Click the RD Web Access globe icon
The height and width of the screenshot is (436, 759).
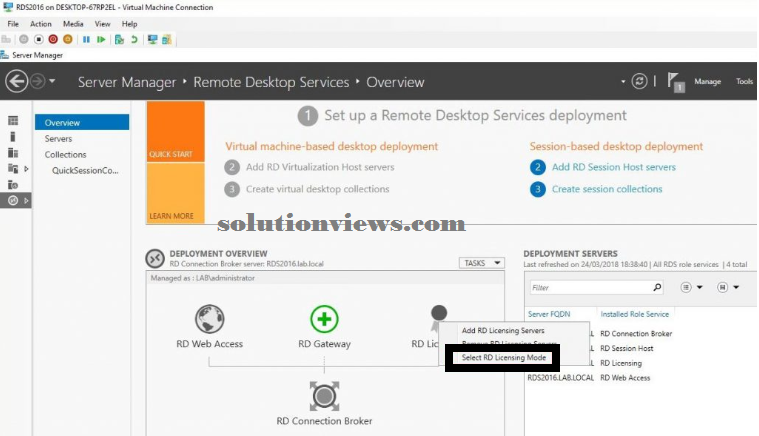210,319
